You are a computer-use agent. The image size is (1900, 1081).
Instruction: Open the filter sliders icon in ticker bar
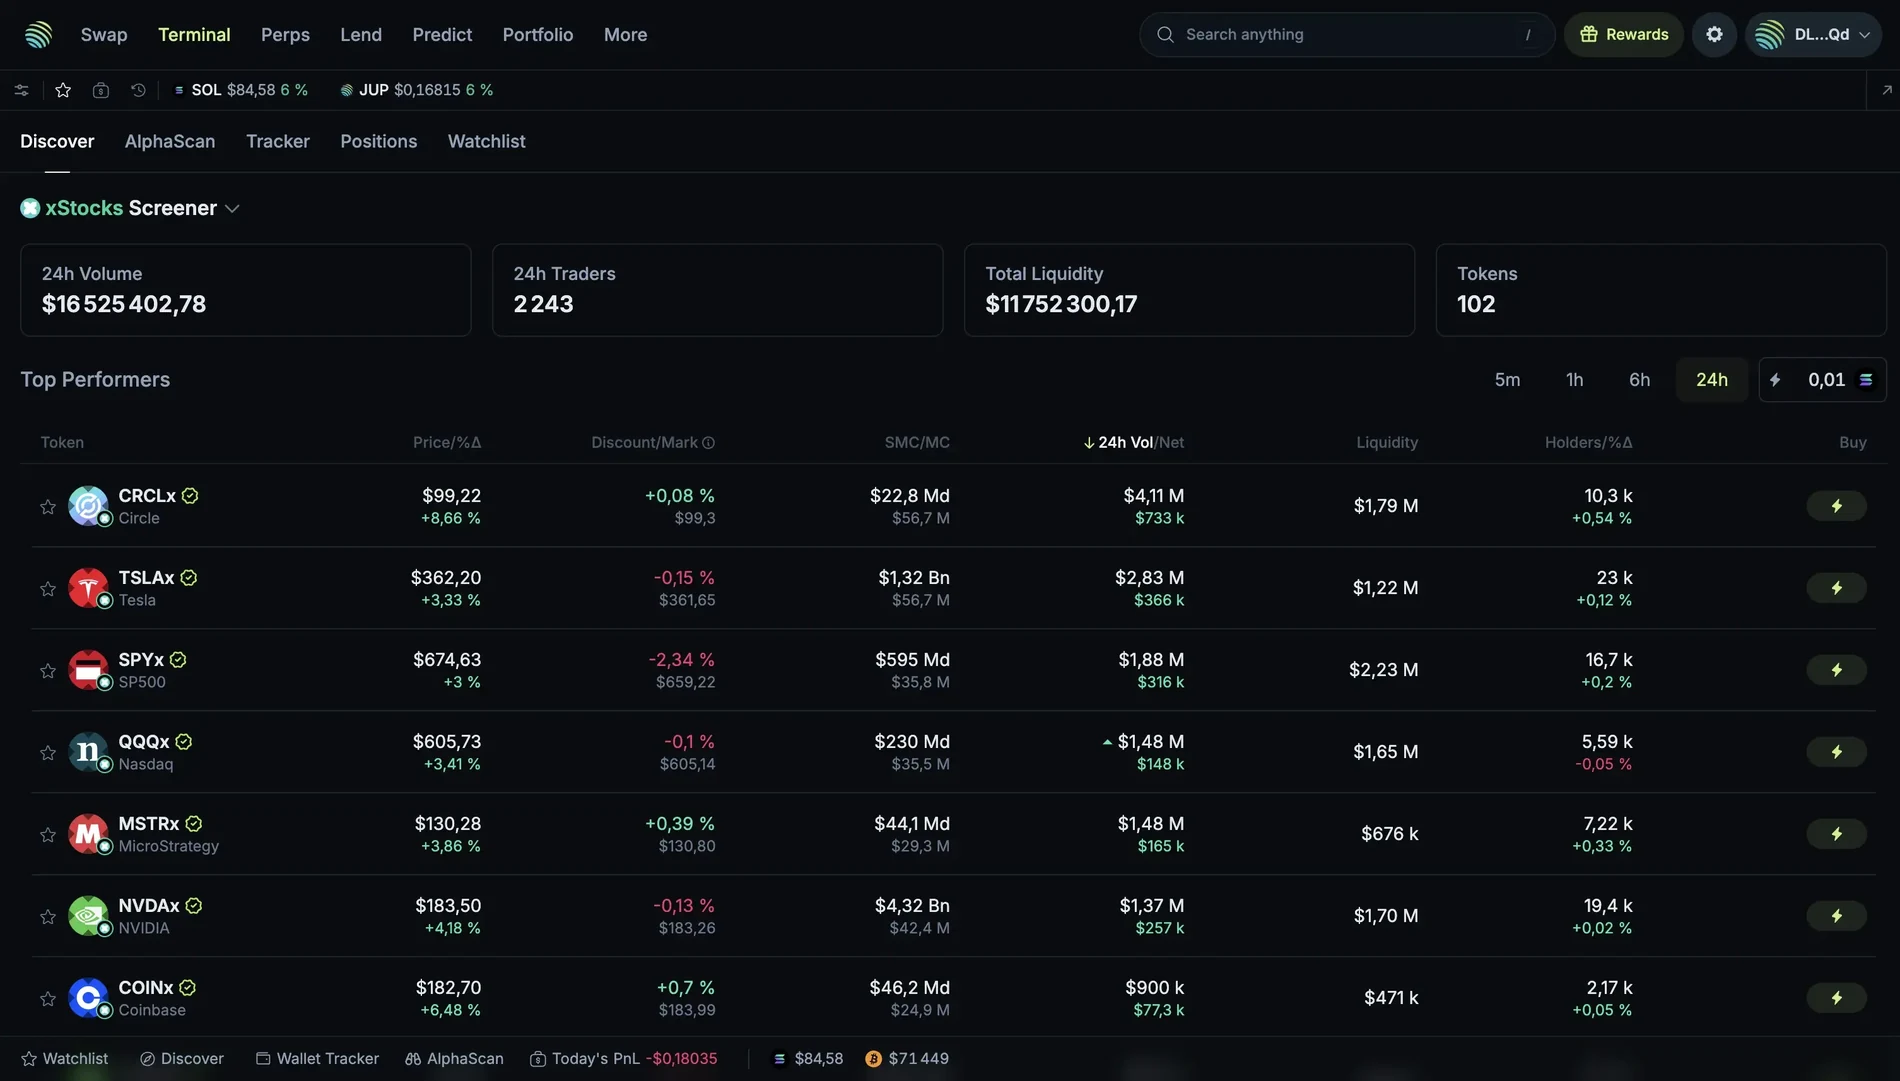[21, 90]
